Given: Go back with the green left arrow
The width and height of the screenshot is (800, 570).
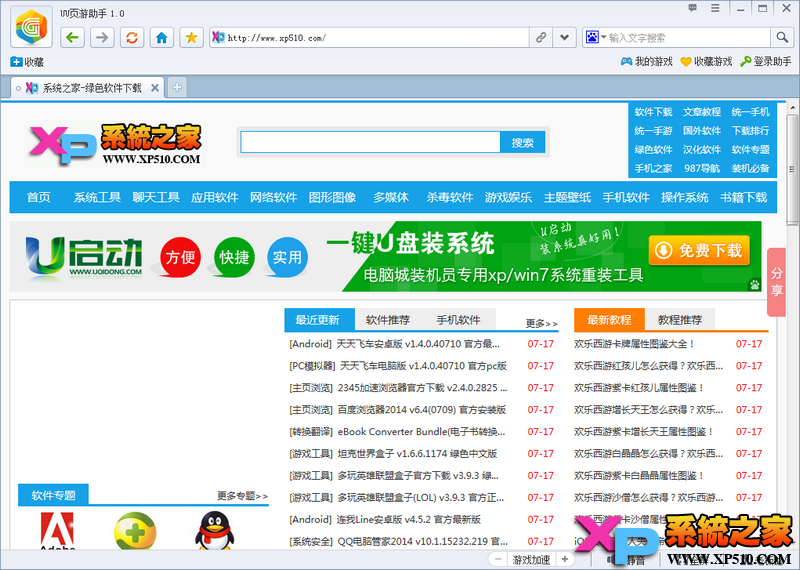Looking at the screenshot, I should click(72, 37).
